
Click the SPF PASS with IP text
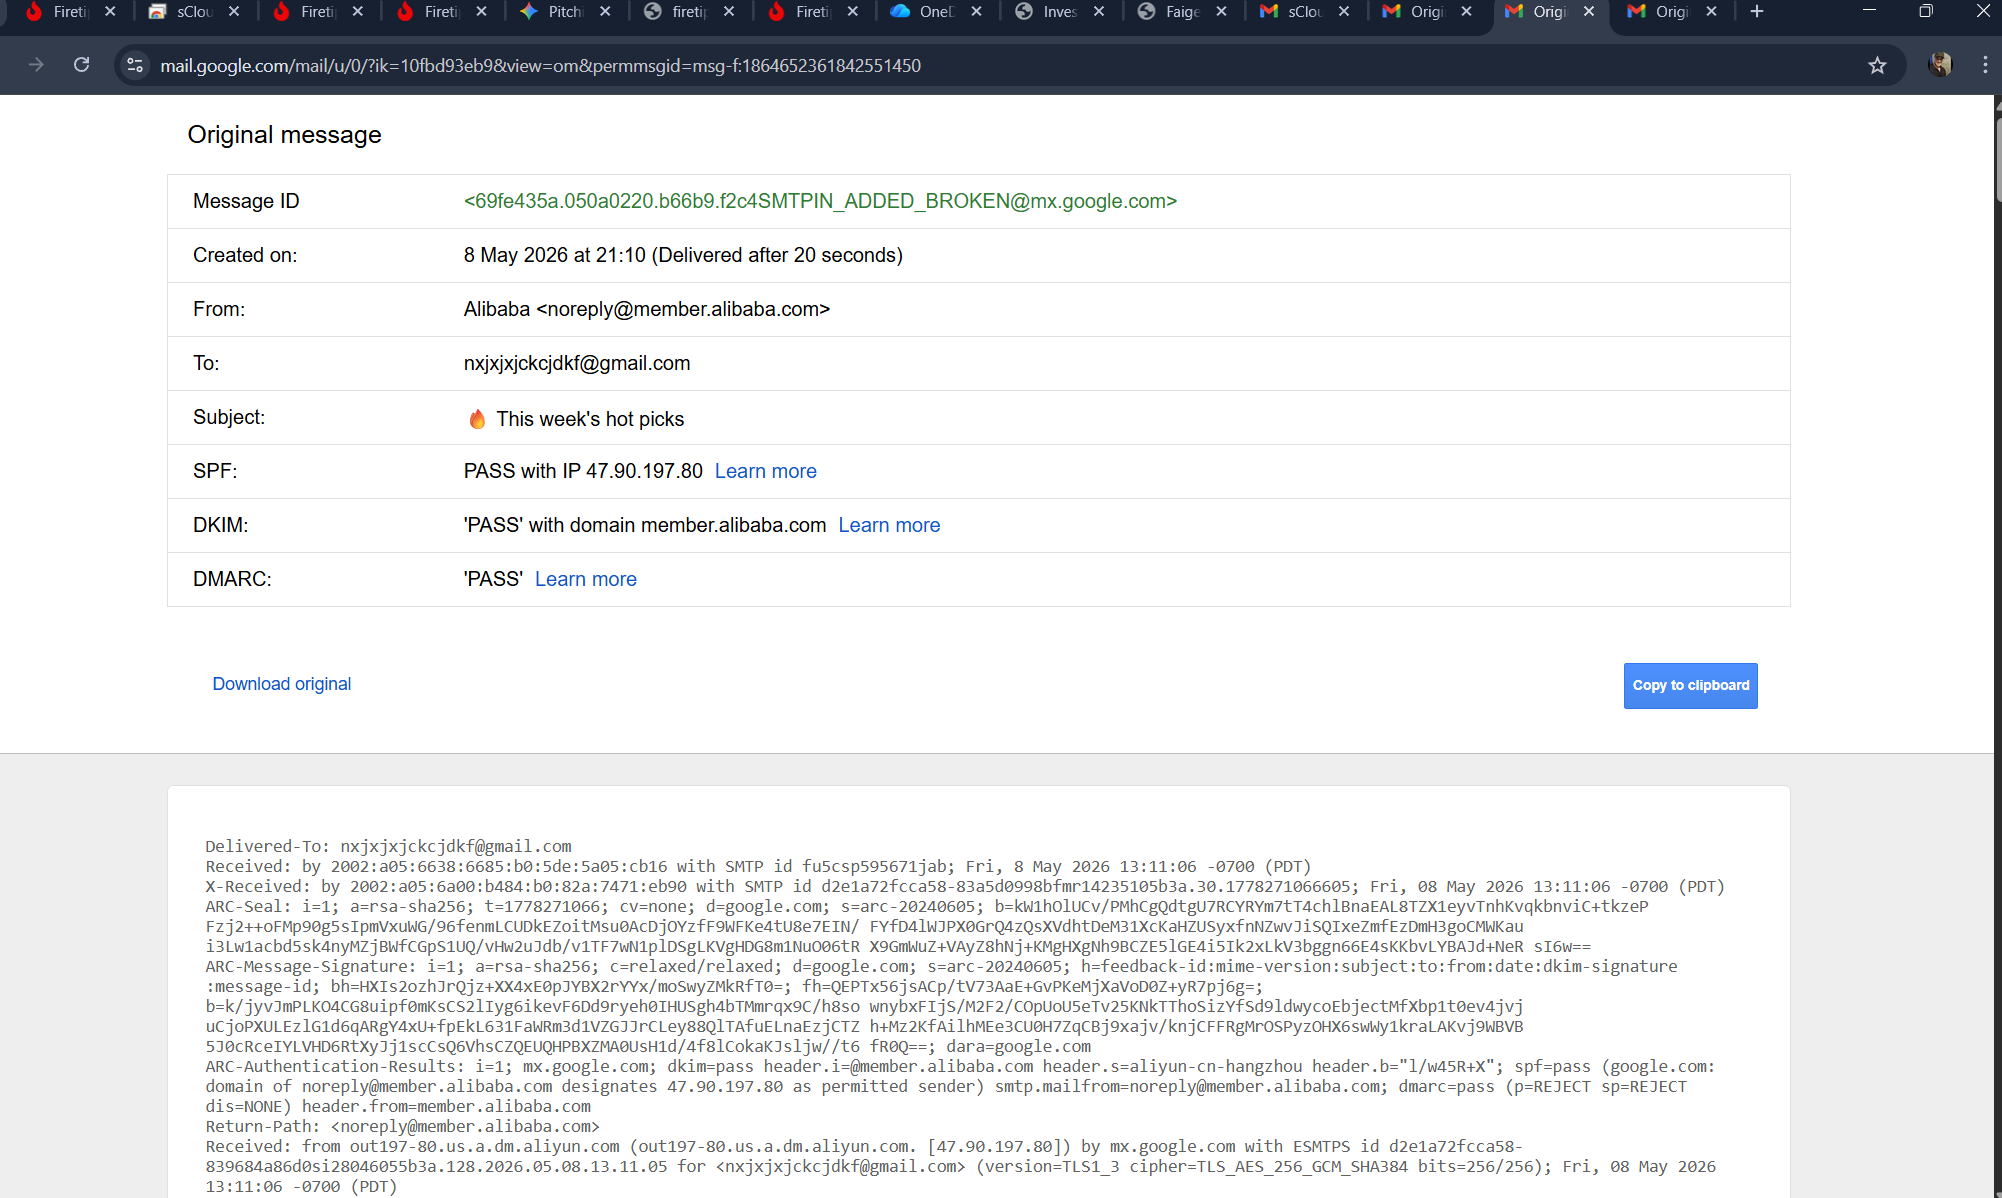tap(583, 471)
